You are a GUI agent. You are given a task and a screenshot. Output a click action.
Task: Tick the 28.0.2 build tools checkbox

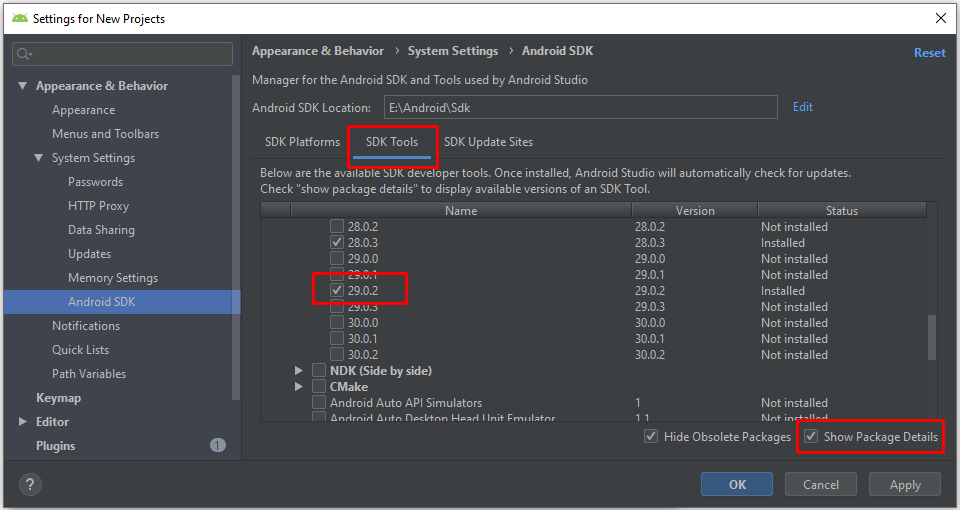coord(337,227)
